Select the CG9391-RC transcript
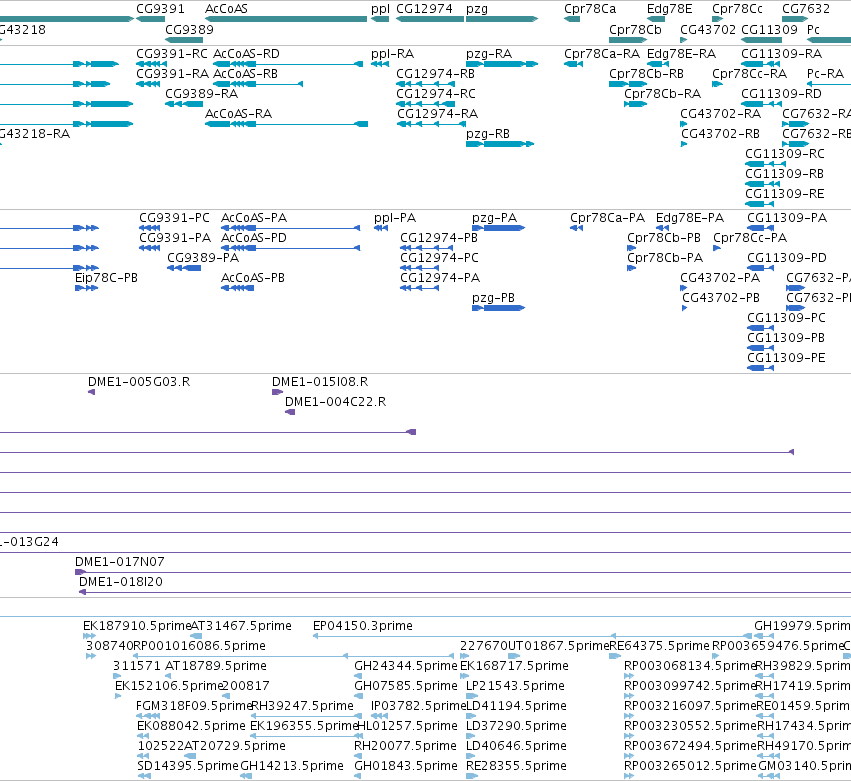Screen dimensions: 851x781 tap(151, 64)
